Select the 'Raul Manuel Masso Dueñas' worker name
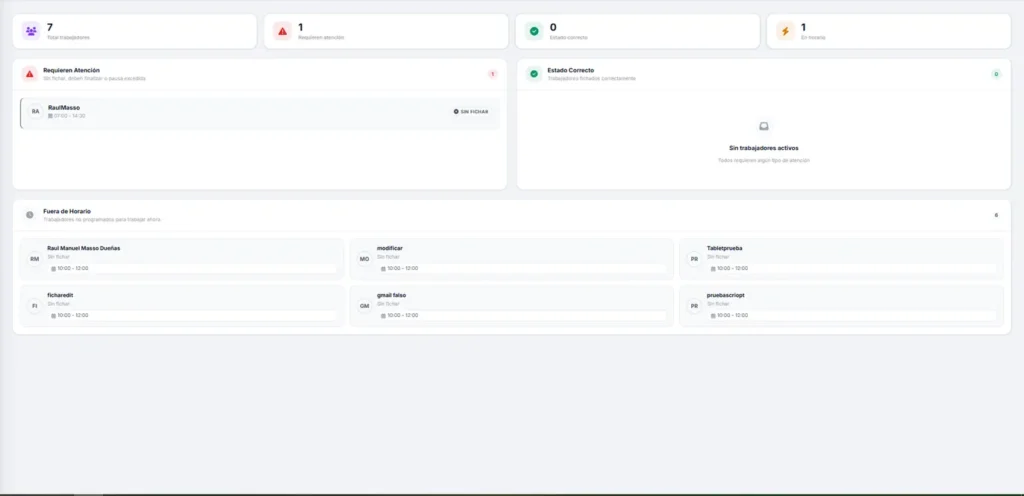The height and width of the screenshot is (496, 1024). [x=84, y=248]
